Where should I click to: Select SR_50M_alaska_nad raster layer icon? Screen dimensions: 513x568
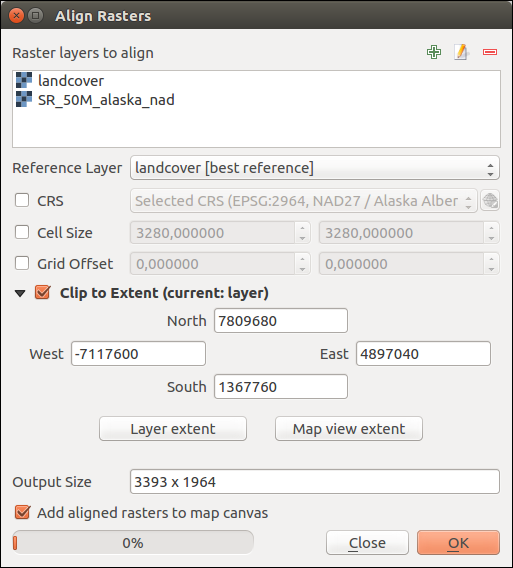pos(24,99)
